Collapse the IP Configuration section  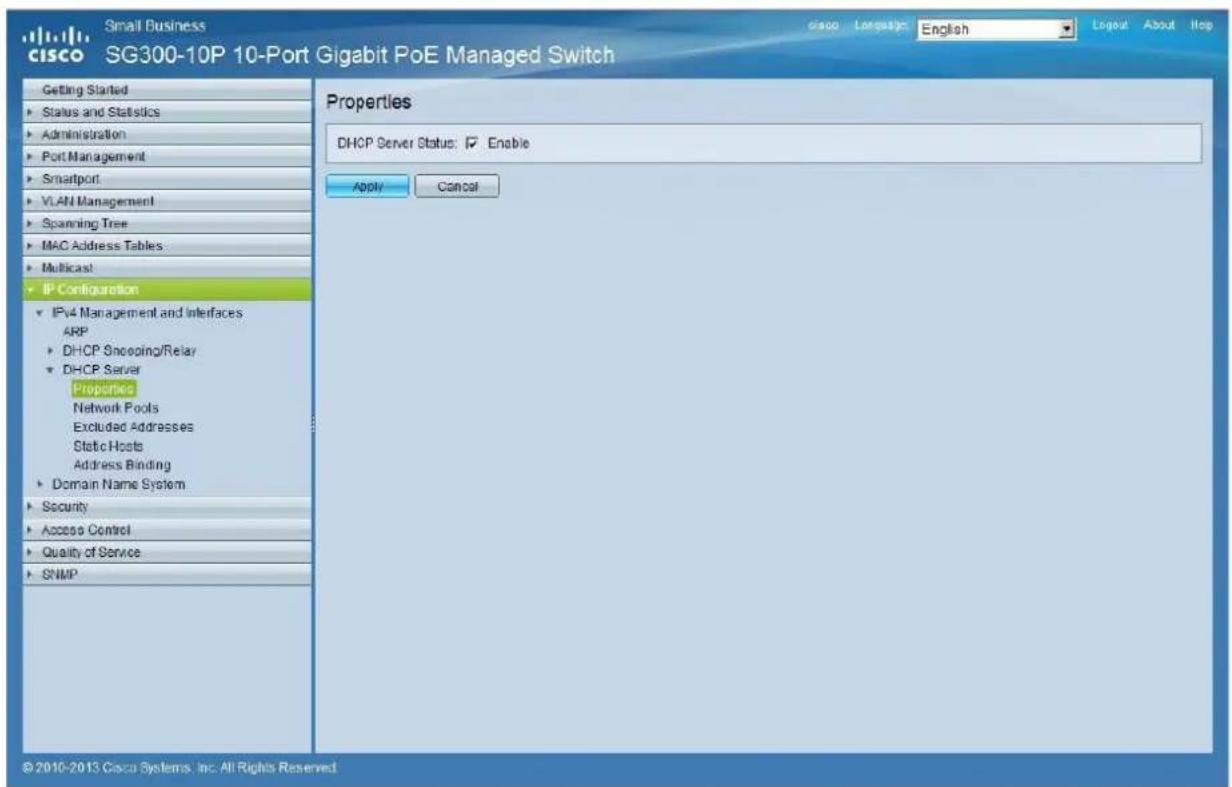[167, 291]
